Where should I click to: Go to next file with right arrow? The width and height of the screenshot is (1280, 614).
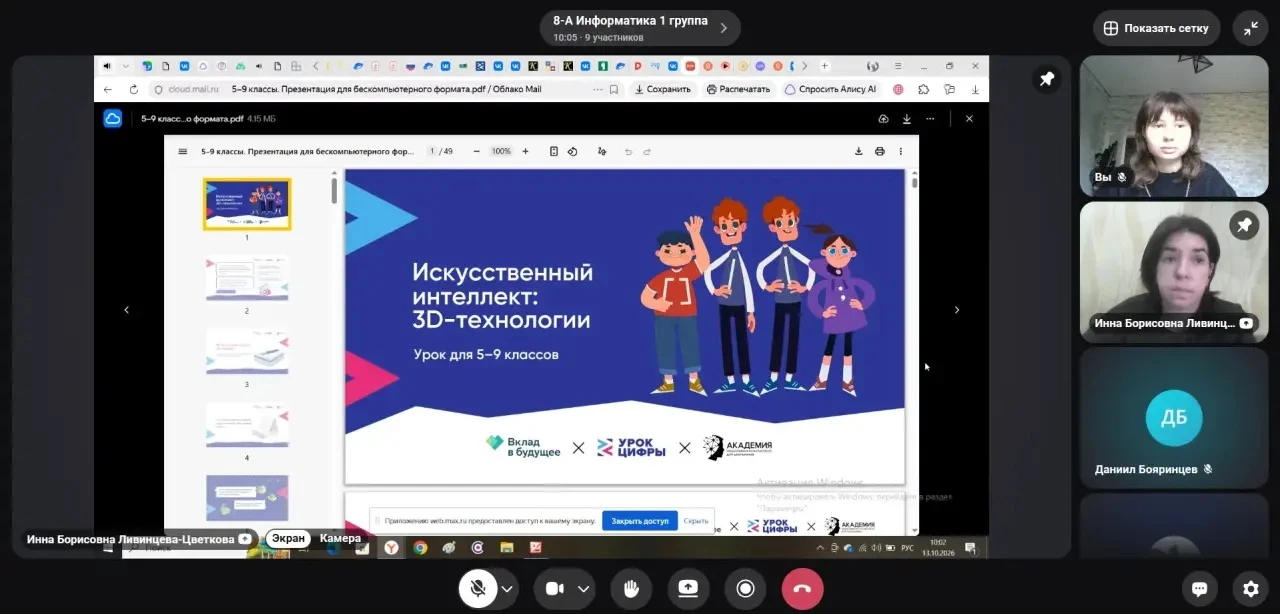[957, 310]
